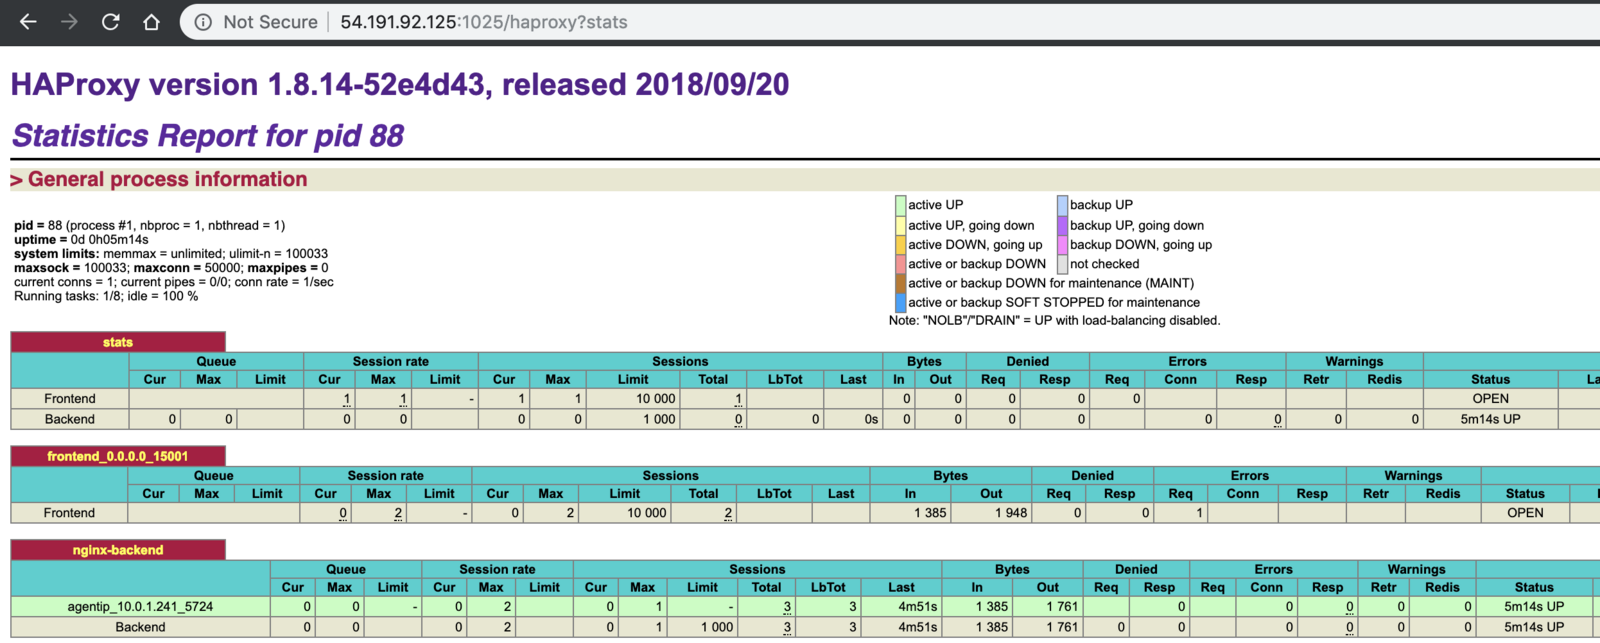Click the OPEN status in frontend_0.0.0.0_15001 row
The image size is (1600, 643).
pos(1525,513)
